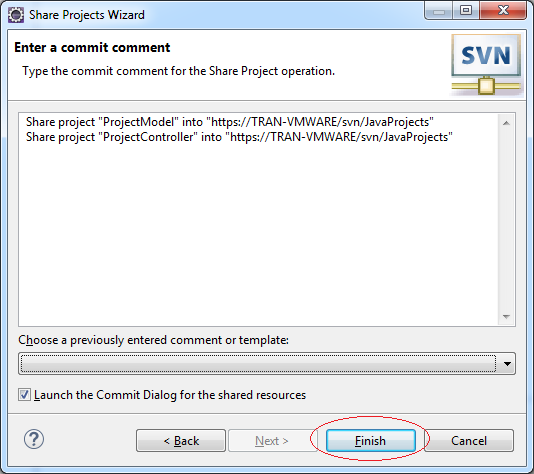Image resolution: width=534 pixels, height=474 pixels.
Task: Toggle Launch the Commit Dialog checkbox
Action: 24,395
